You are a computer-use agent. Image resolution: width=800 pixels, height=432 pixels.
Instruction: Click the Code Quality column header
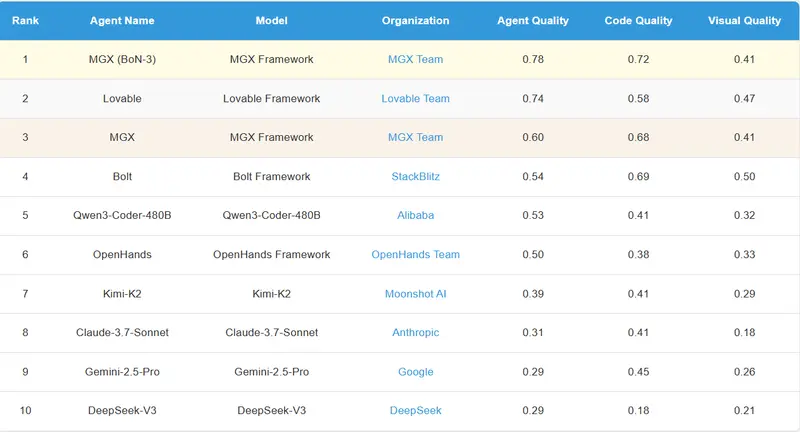click(x=638, y=21)
